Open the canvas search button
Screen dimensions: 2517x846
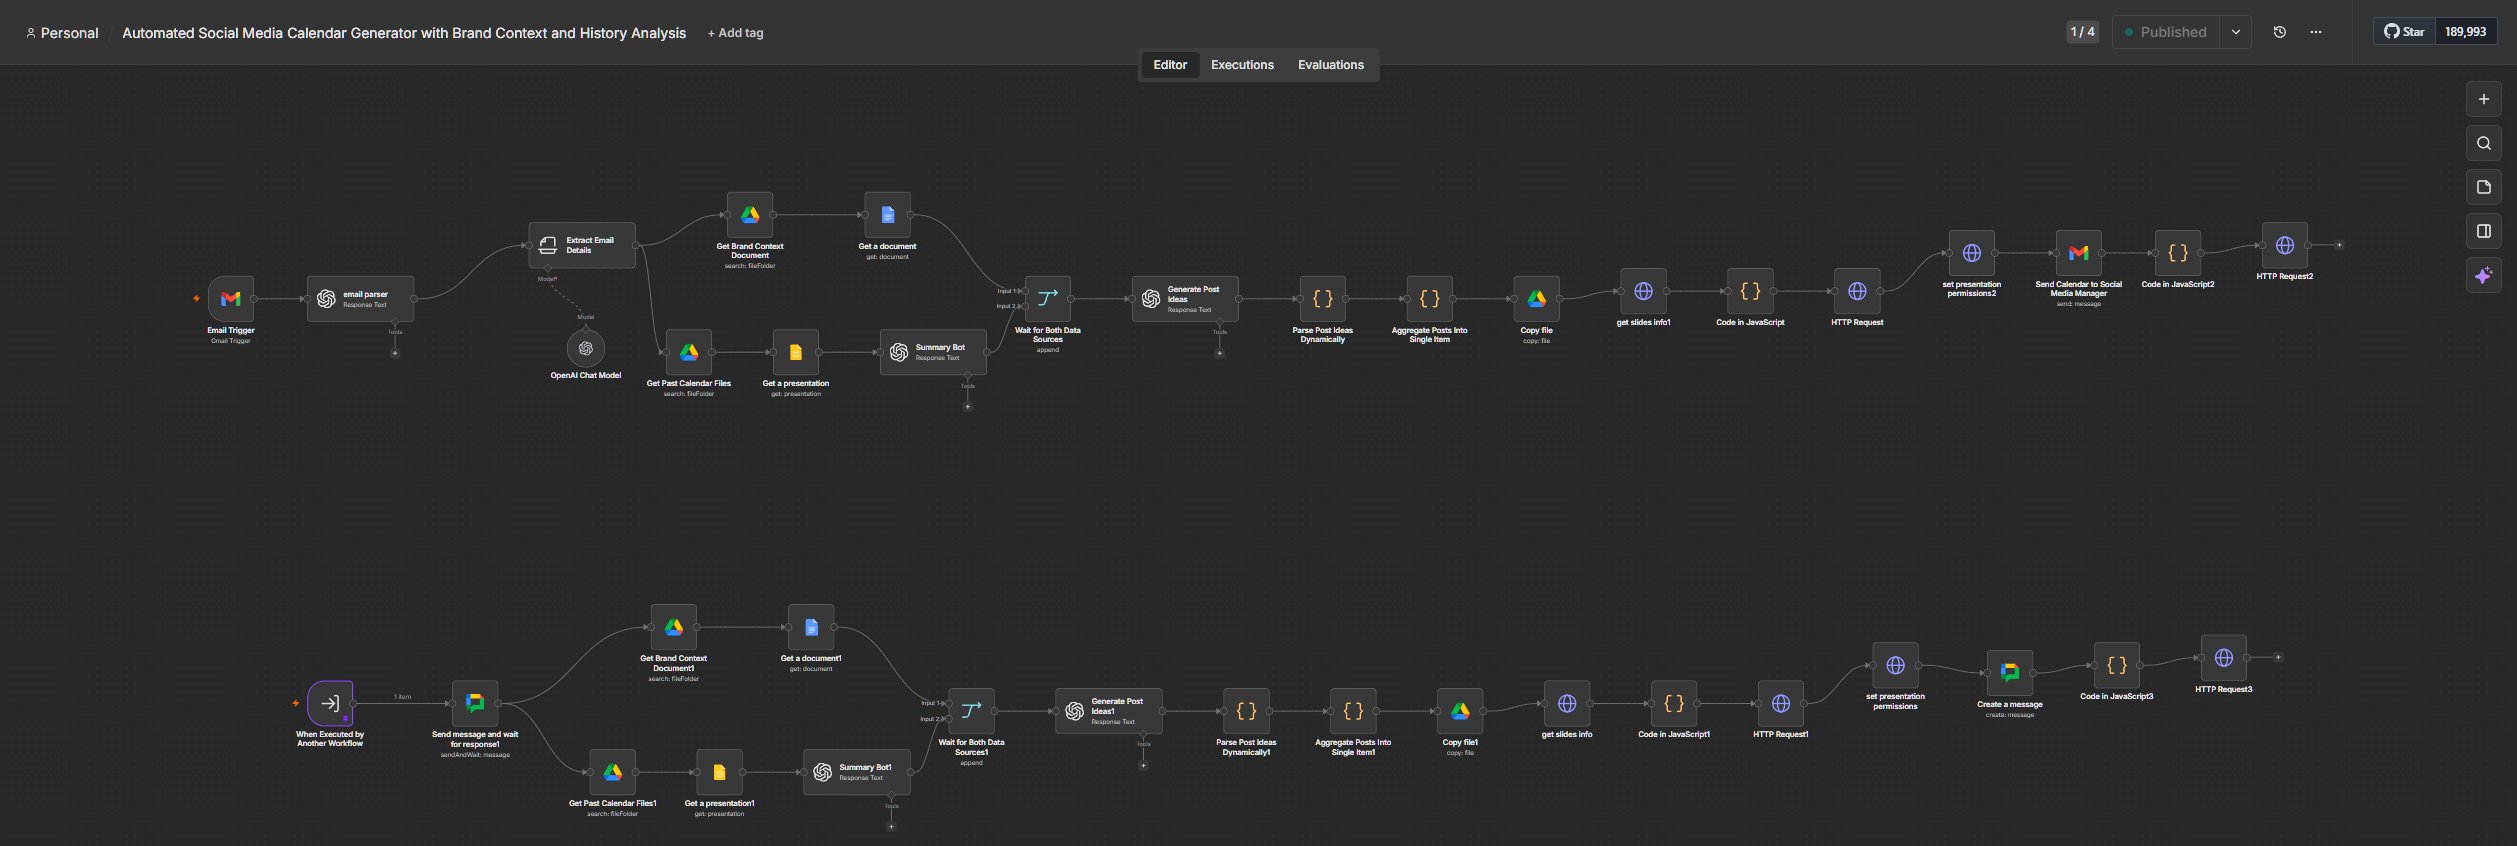click(2484, 143)
